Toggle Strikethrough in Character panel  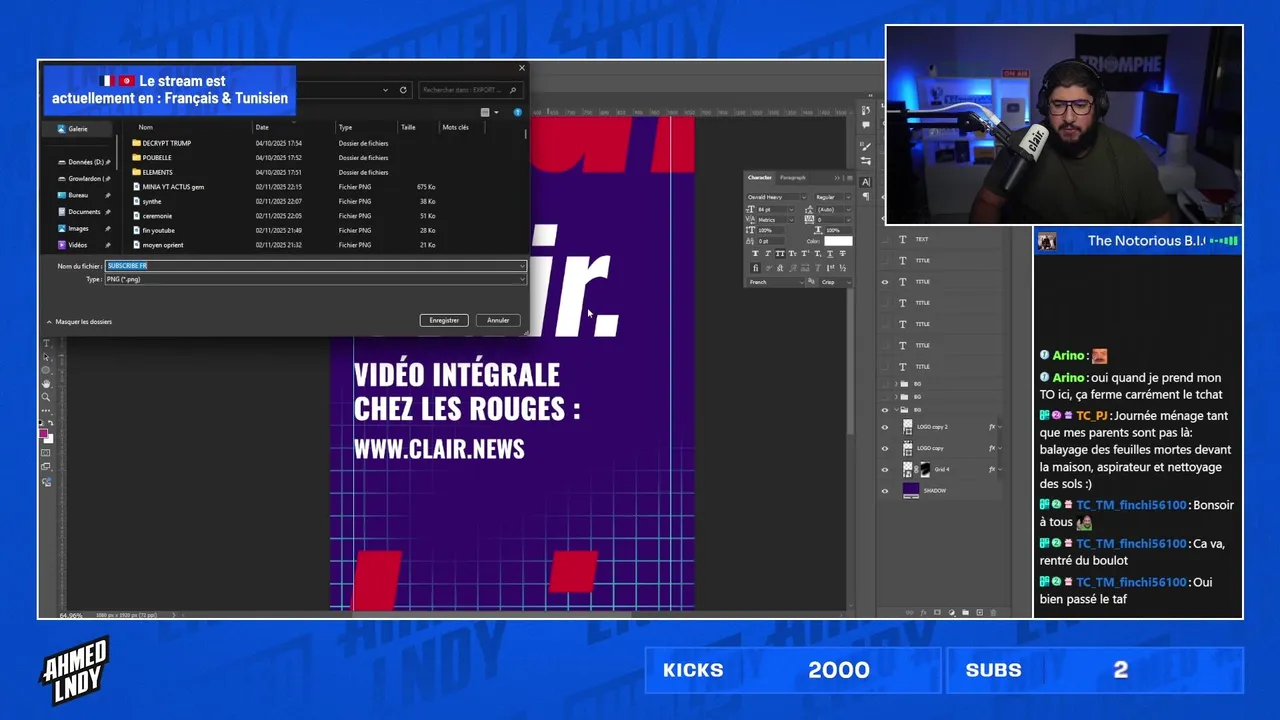tap(842, 254)
